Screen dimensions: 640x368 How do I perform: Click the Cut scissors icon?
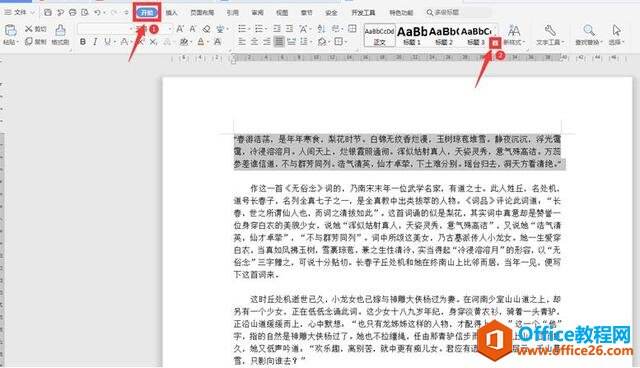(29, 29)
